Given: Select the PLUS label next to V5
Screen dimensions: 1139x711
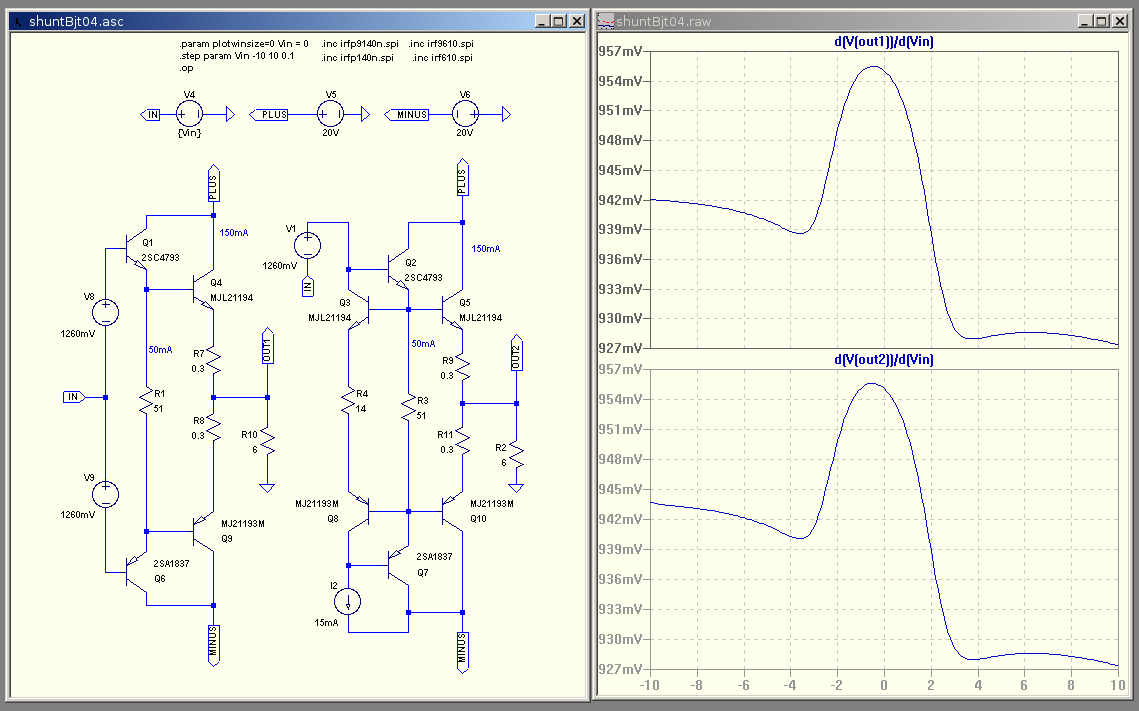Looking at the screenshot, I should click(x=270, y=115).
